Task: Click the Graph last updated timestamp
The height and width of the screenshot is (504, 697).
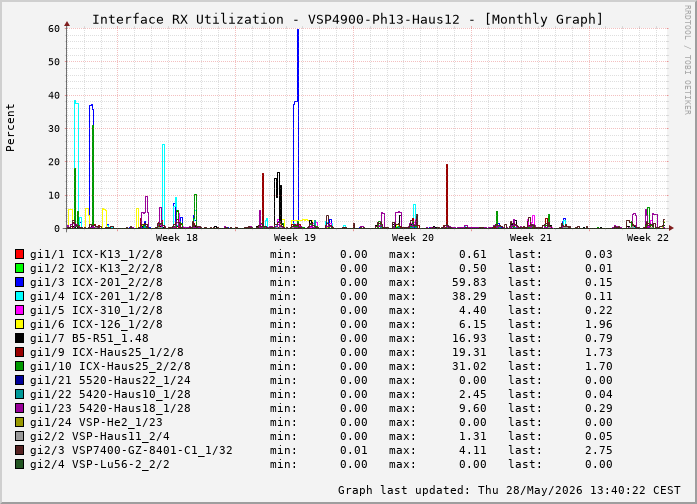Action: (509, 490)
